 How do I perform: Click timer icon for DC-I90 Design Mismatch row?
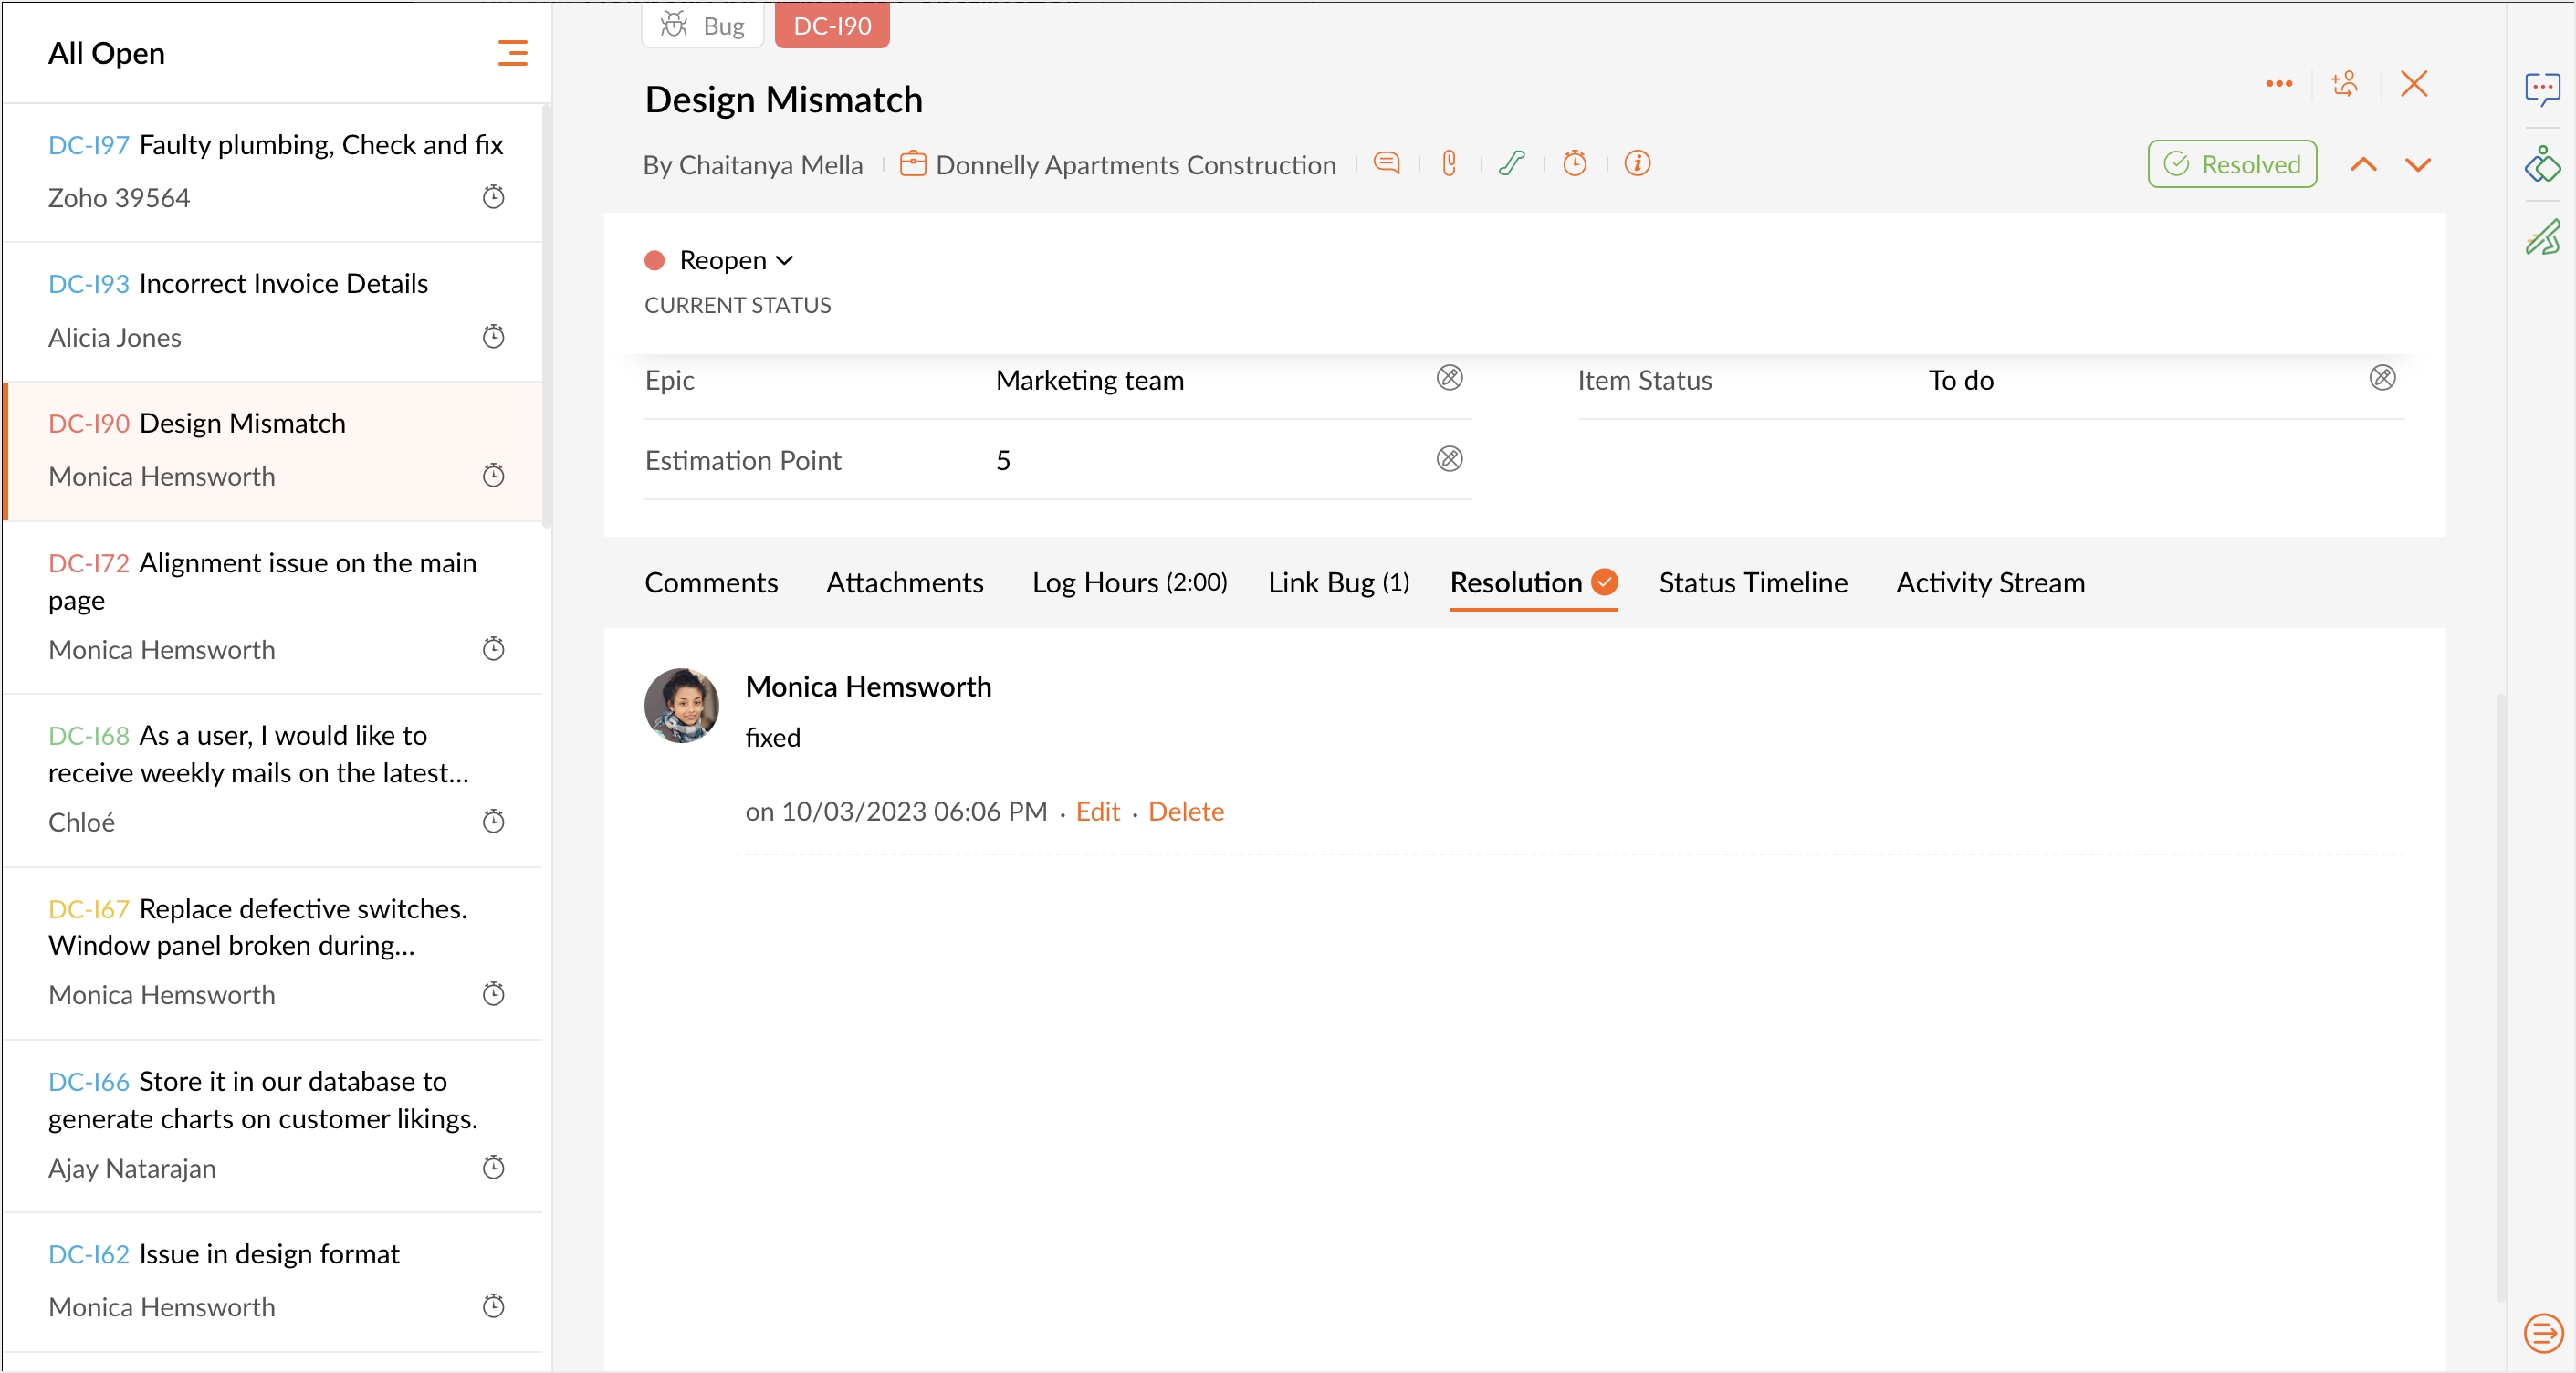[x=493, y=476]
